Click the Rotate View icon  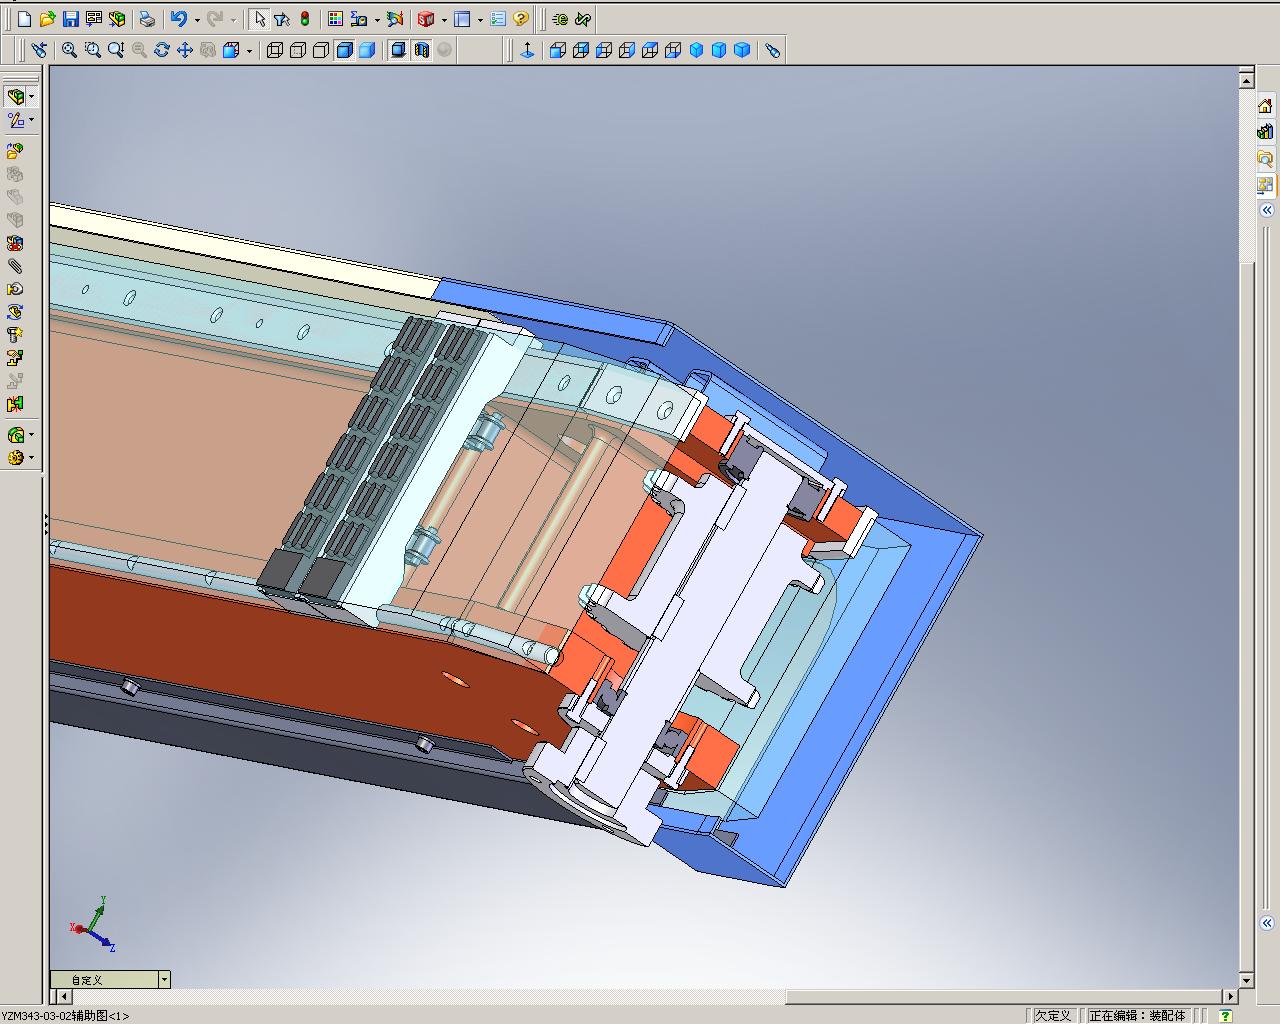pos(162,50)
